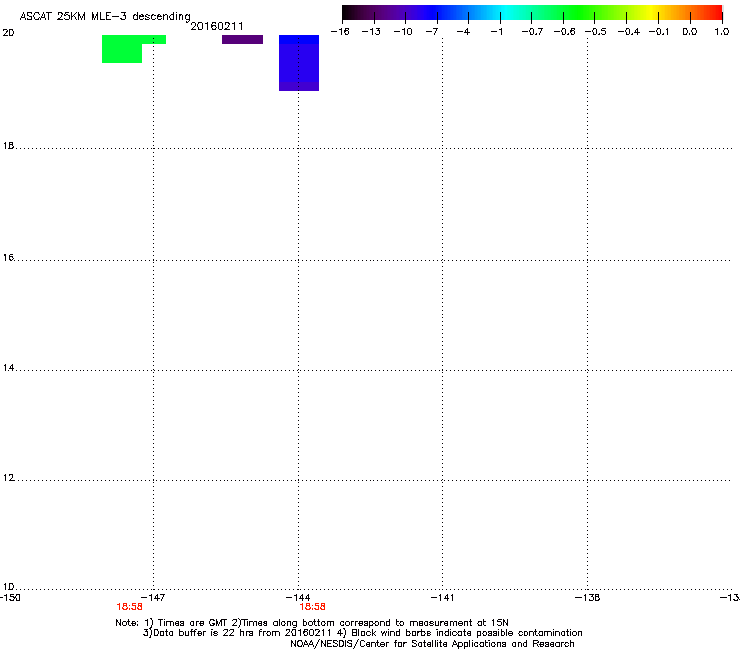Click the red 18:58 time under -144
The width and height of the screenshot is (740, 650).
click(x=312, y=607)
